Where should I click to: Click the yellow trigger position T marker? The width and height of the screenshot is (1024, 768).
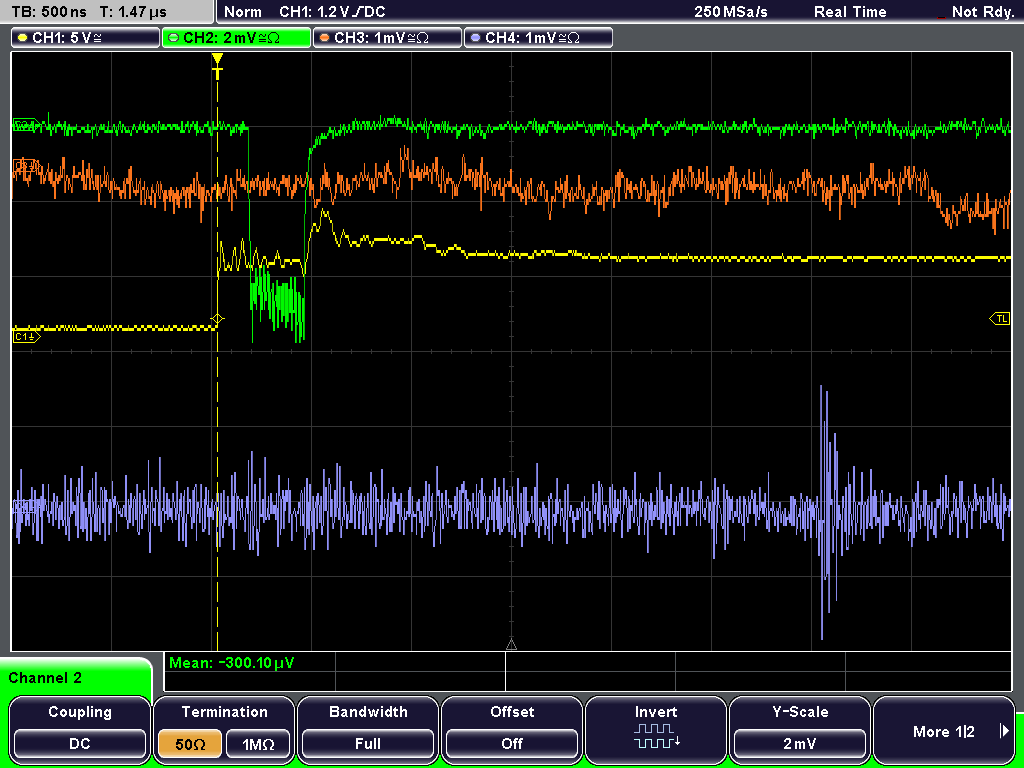217,67
